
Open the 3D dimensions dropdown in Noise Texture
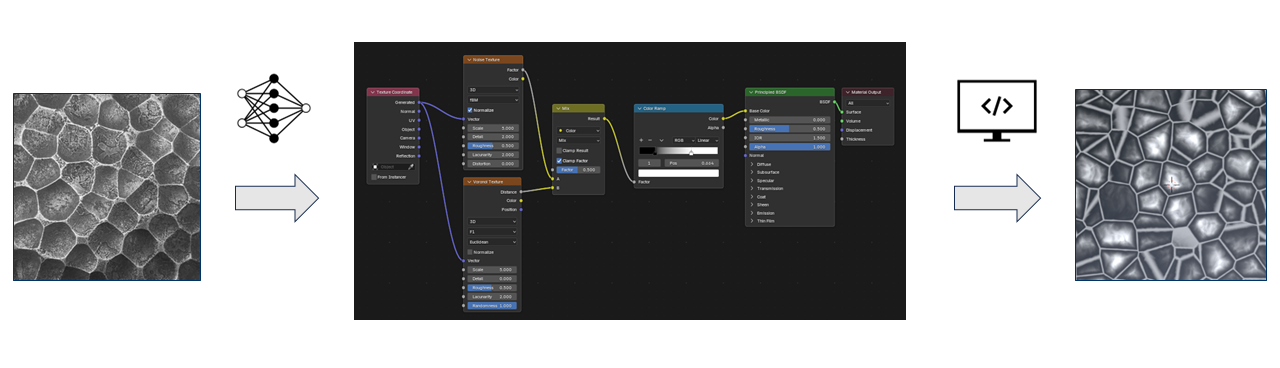(x=493, y=89)
